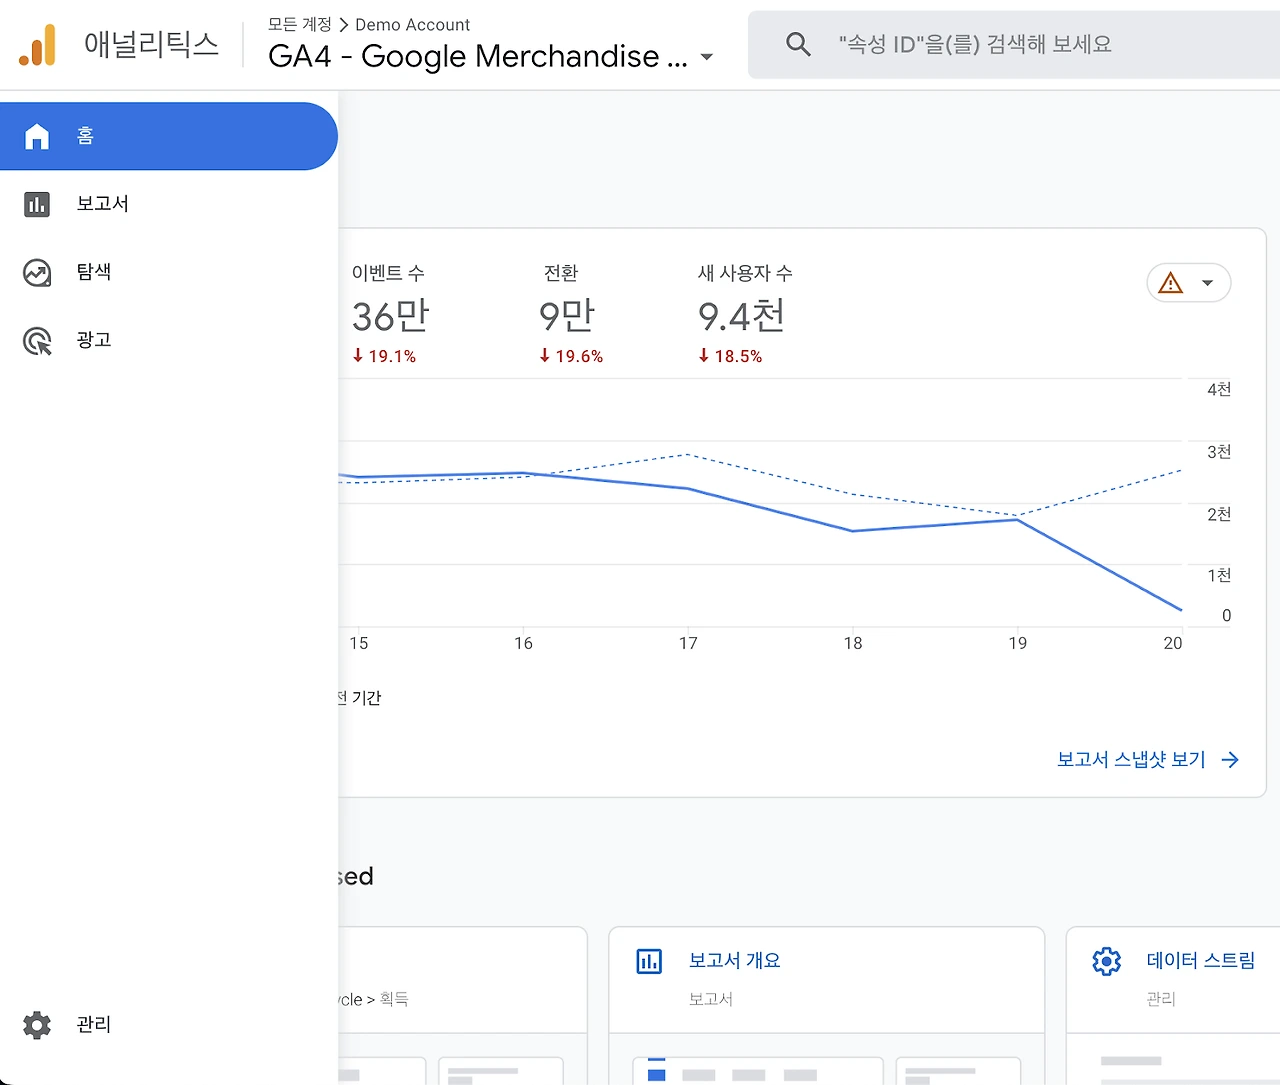The width and height of the screenshot is (1280, 1085).
Task: Open the data quality warning dropdown arrow
Action: pyautogui.click(x=1207, y=283)
